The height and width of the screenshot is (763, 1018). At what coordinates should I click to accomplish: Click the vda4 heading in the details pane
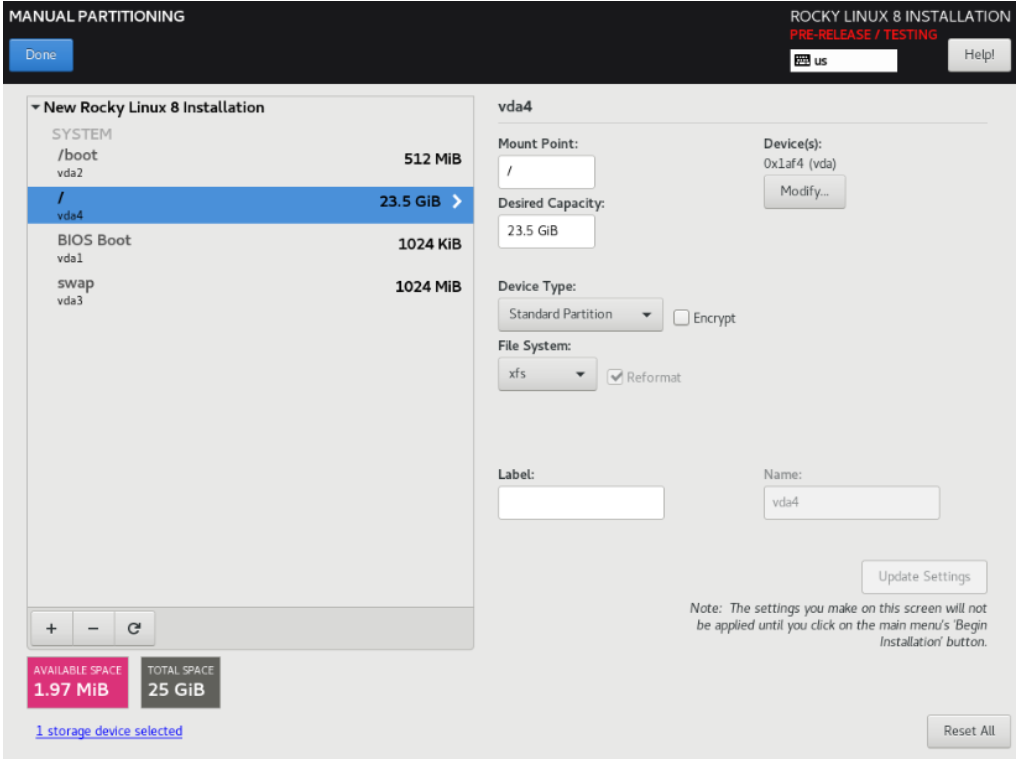515,106
